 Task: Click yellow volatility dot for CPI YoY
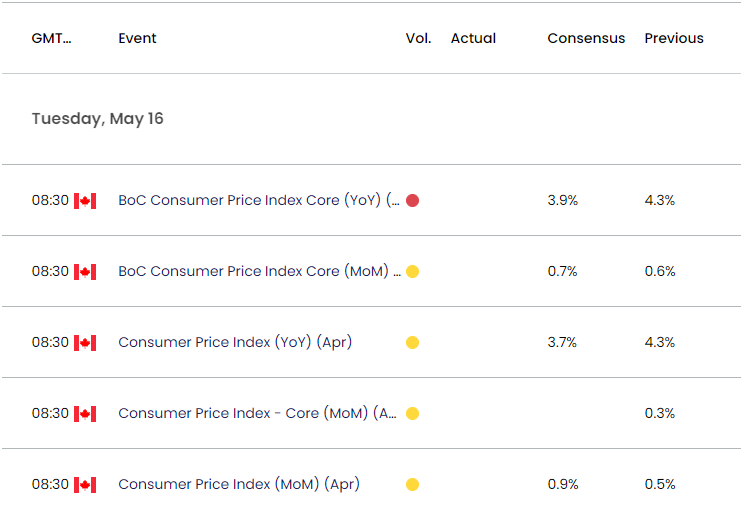[412, 343]
